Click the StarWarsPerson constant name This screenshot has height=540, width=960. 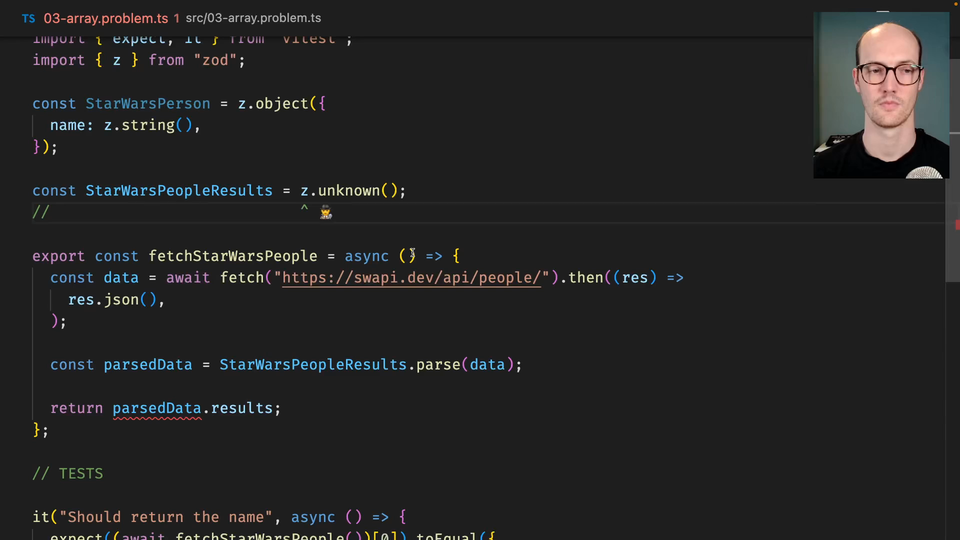pos(147,103)
